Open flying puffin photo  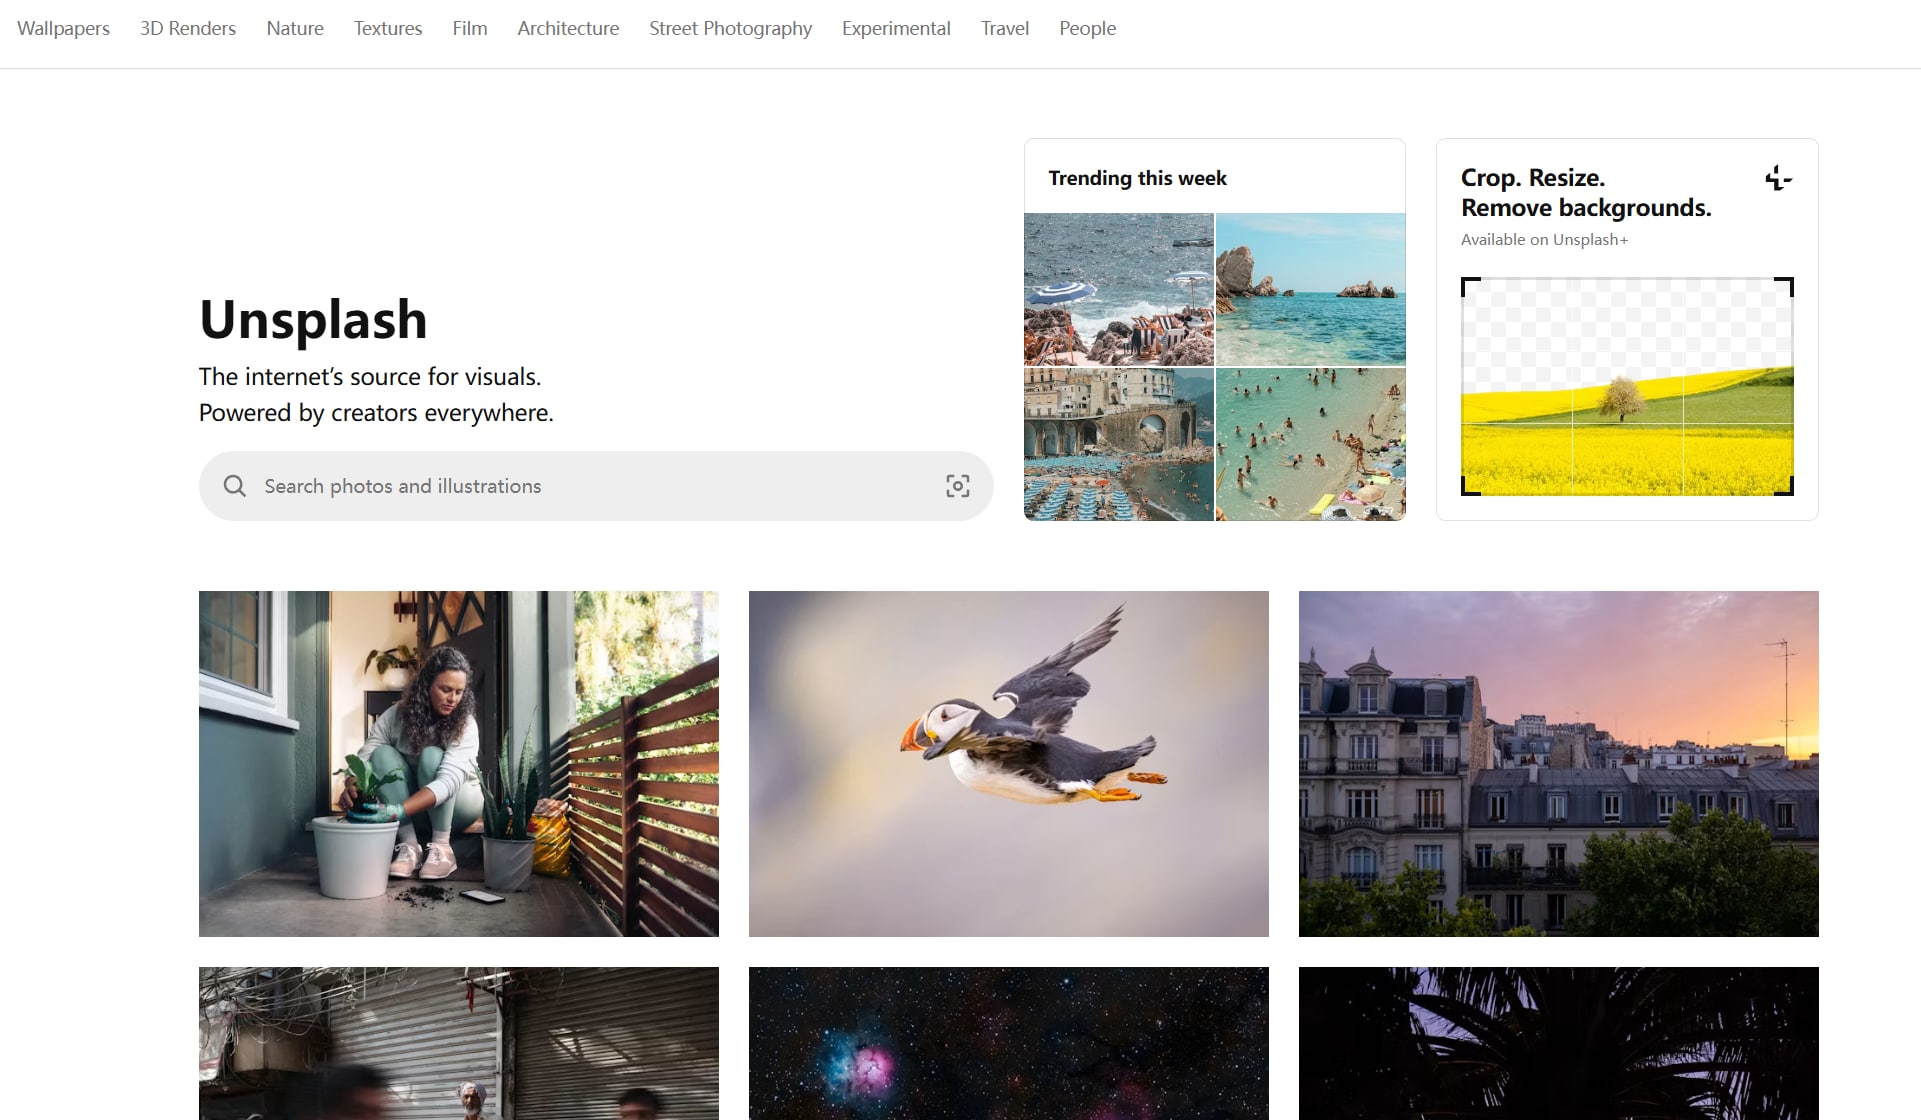[x=1009, y=764]
